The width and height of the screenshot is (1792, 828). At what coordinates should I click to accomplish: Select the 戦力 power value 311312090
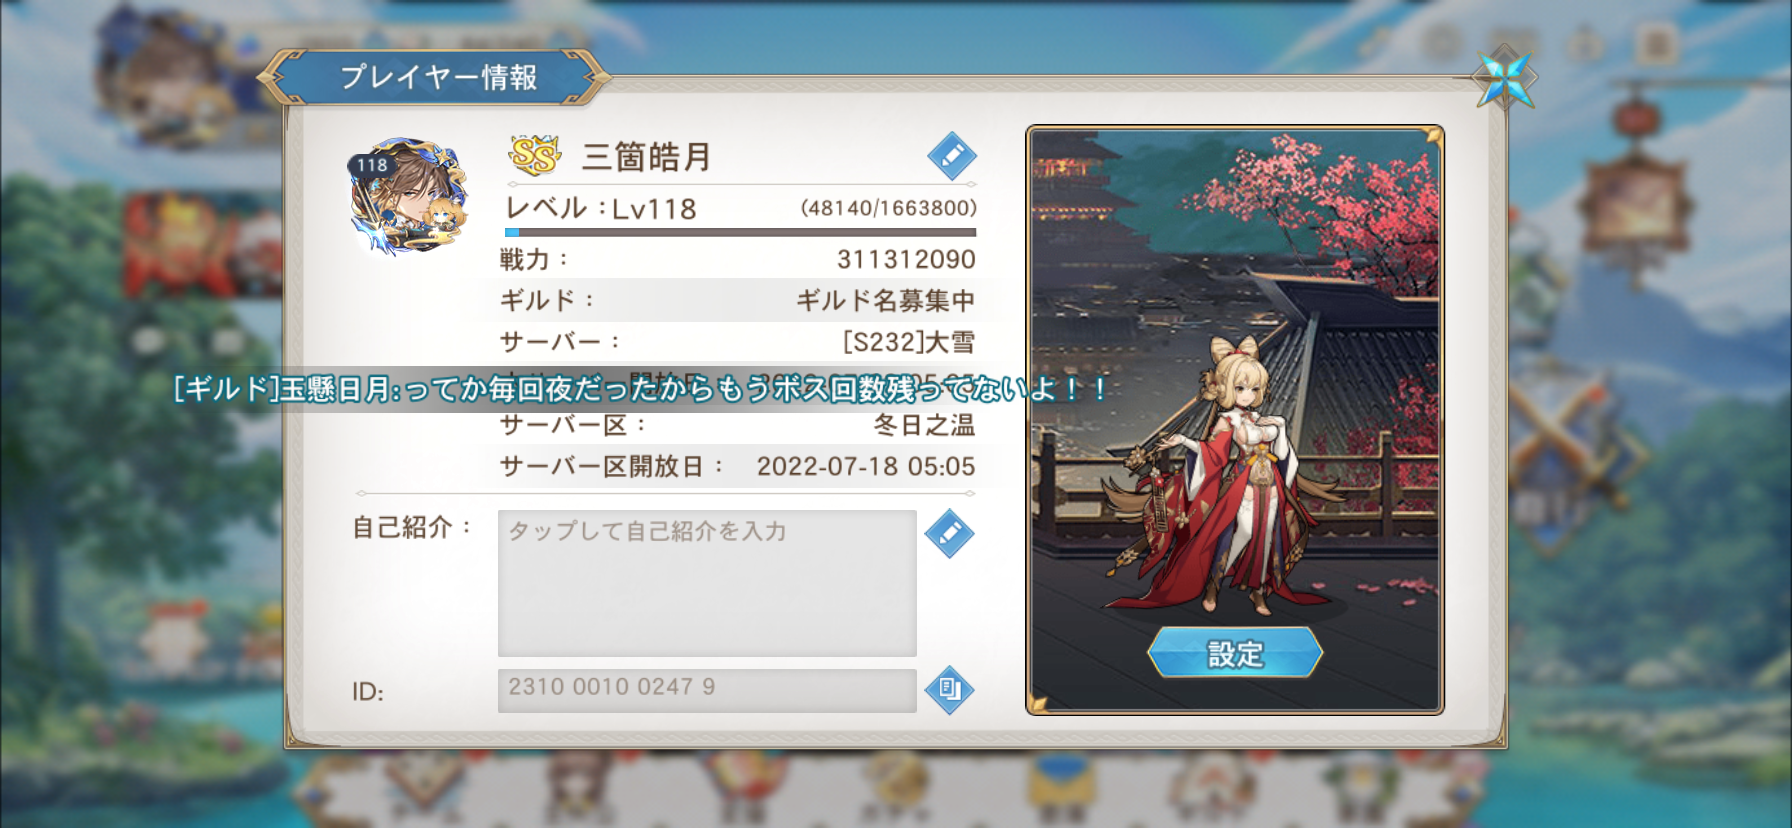[x=906, y=260]
